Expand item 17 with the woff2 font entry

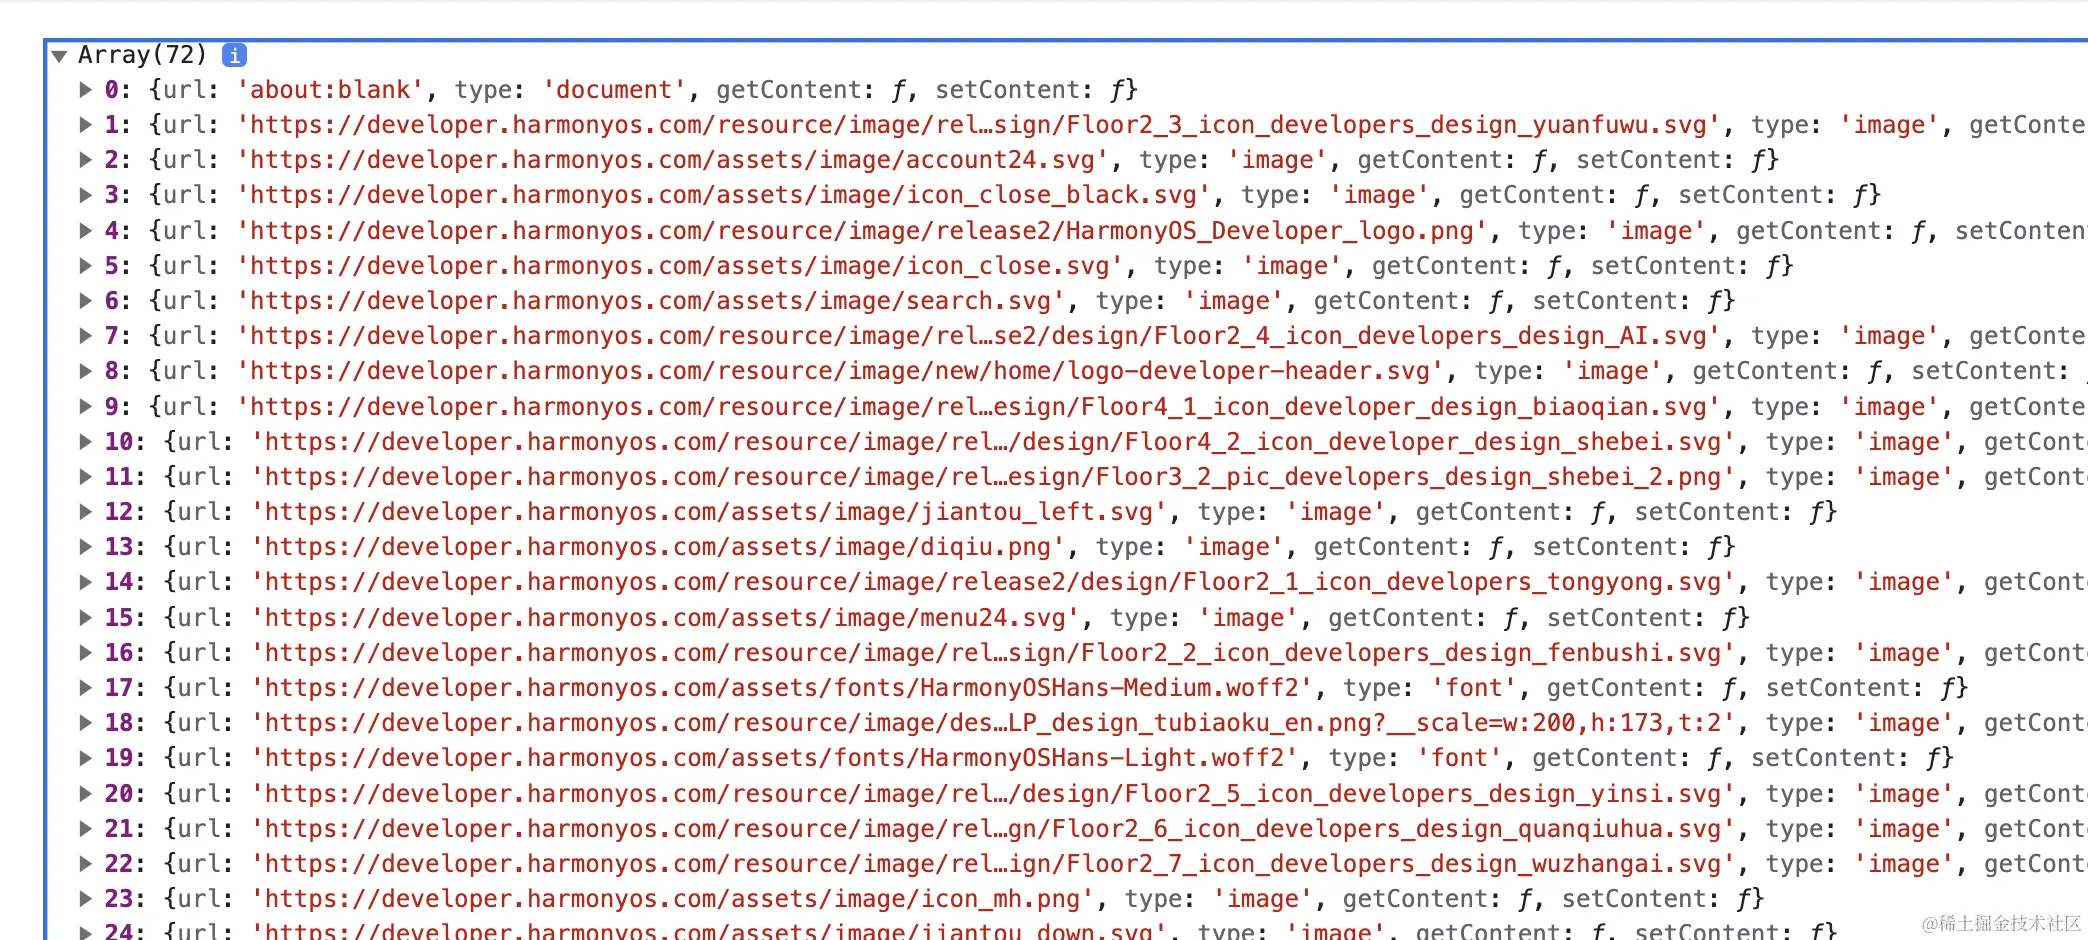click(x=84, y=687)
